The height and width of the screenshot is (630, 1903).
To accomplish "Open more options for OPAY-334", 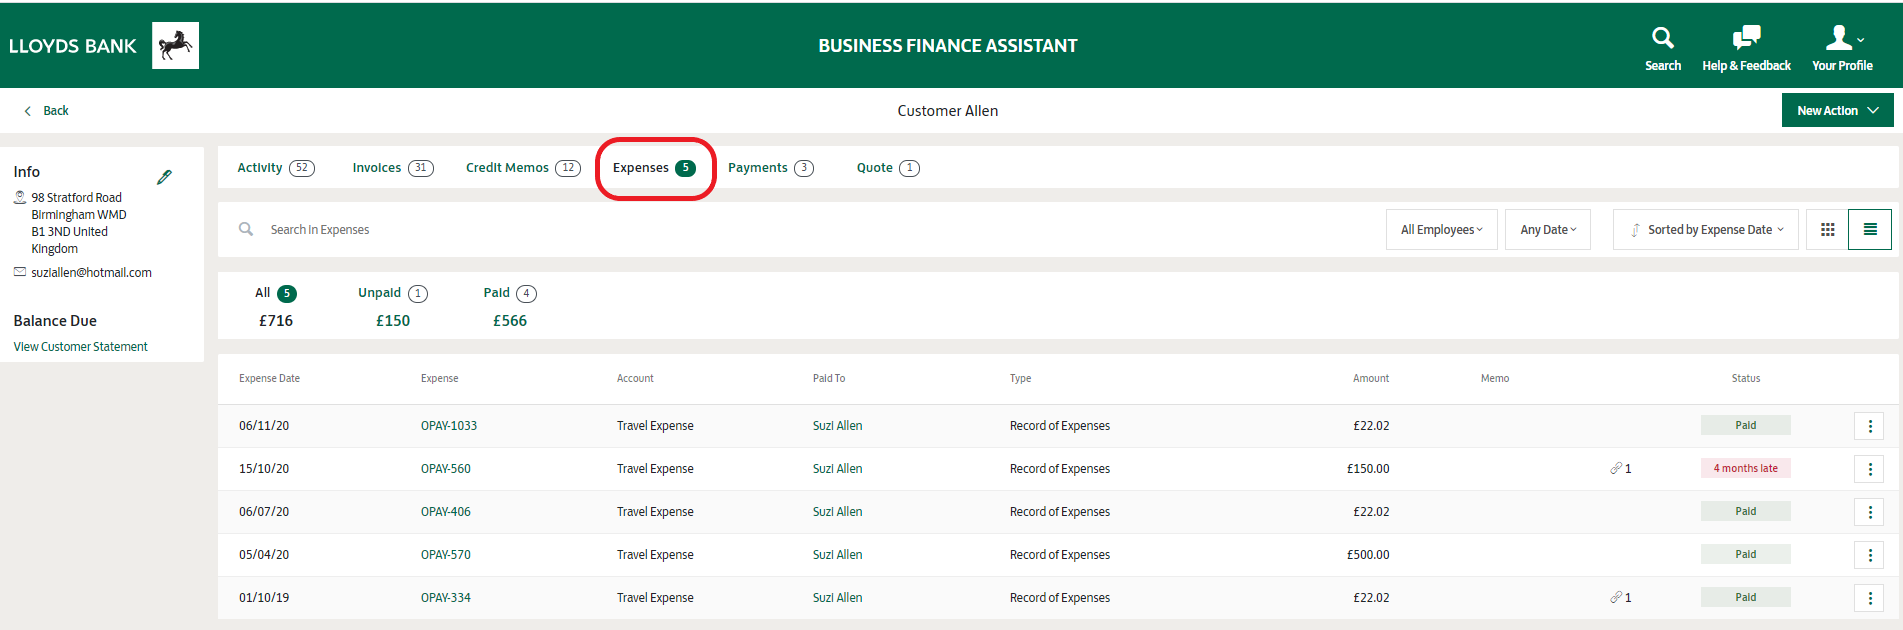I will [1870, 598].
